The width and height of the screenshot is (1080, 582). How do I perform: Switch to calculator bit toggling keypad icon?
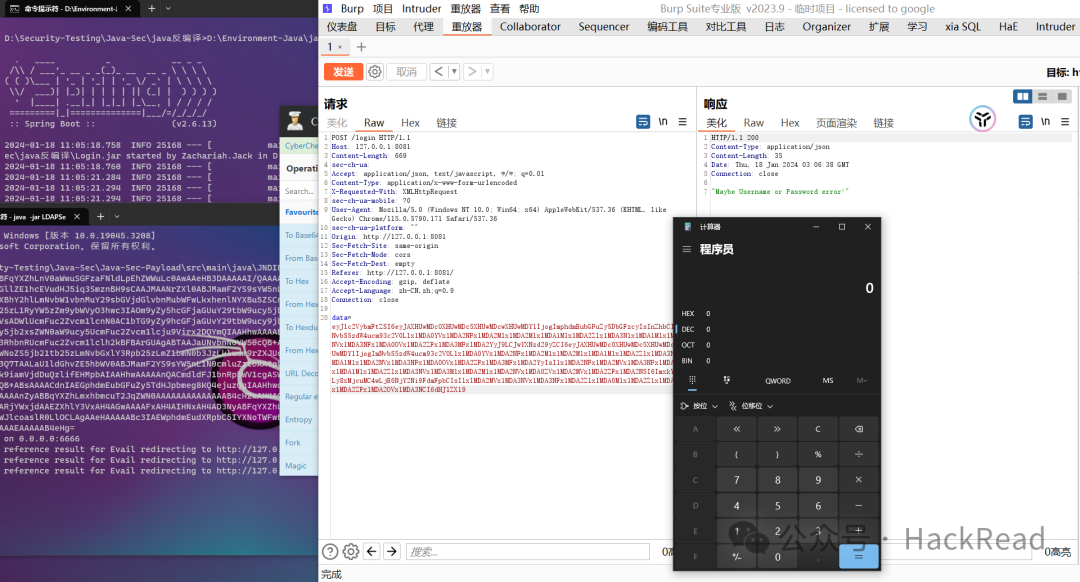[727, 380]
